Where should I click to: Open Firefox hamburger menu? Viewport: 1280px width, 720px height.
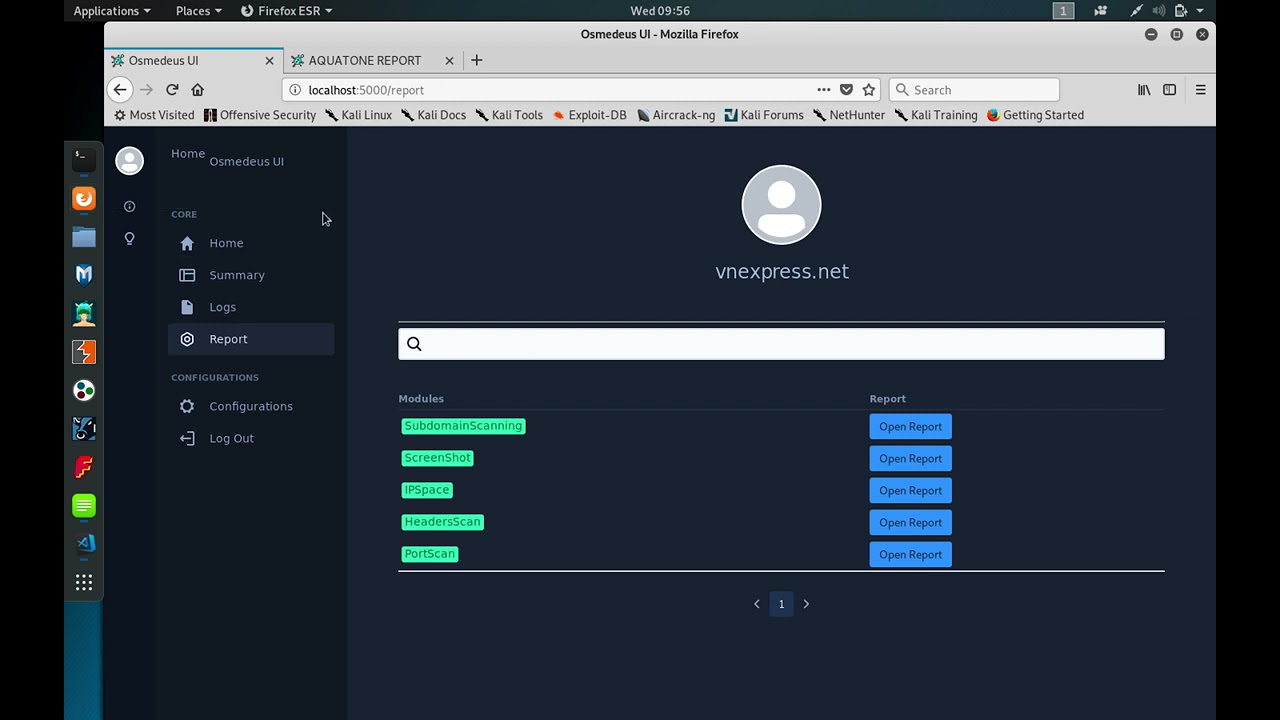(1200, 89)
